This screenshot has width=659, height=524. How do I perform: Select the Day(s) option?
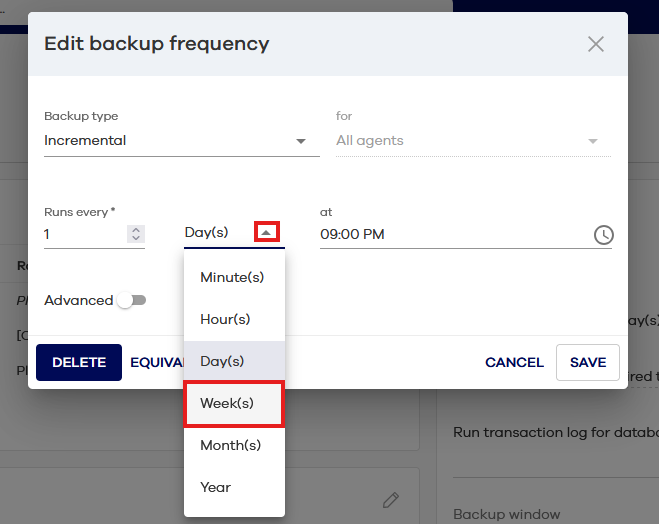pos(222,361)
